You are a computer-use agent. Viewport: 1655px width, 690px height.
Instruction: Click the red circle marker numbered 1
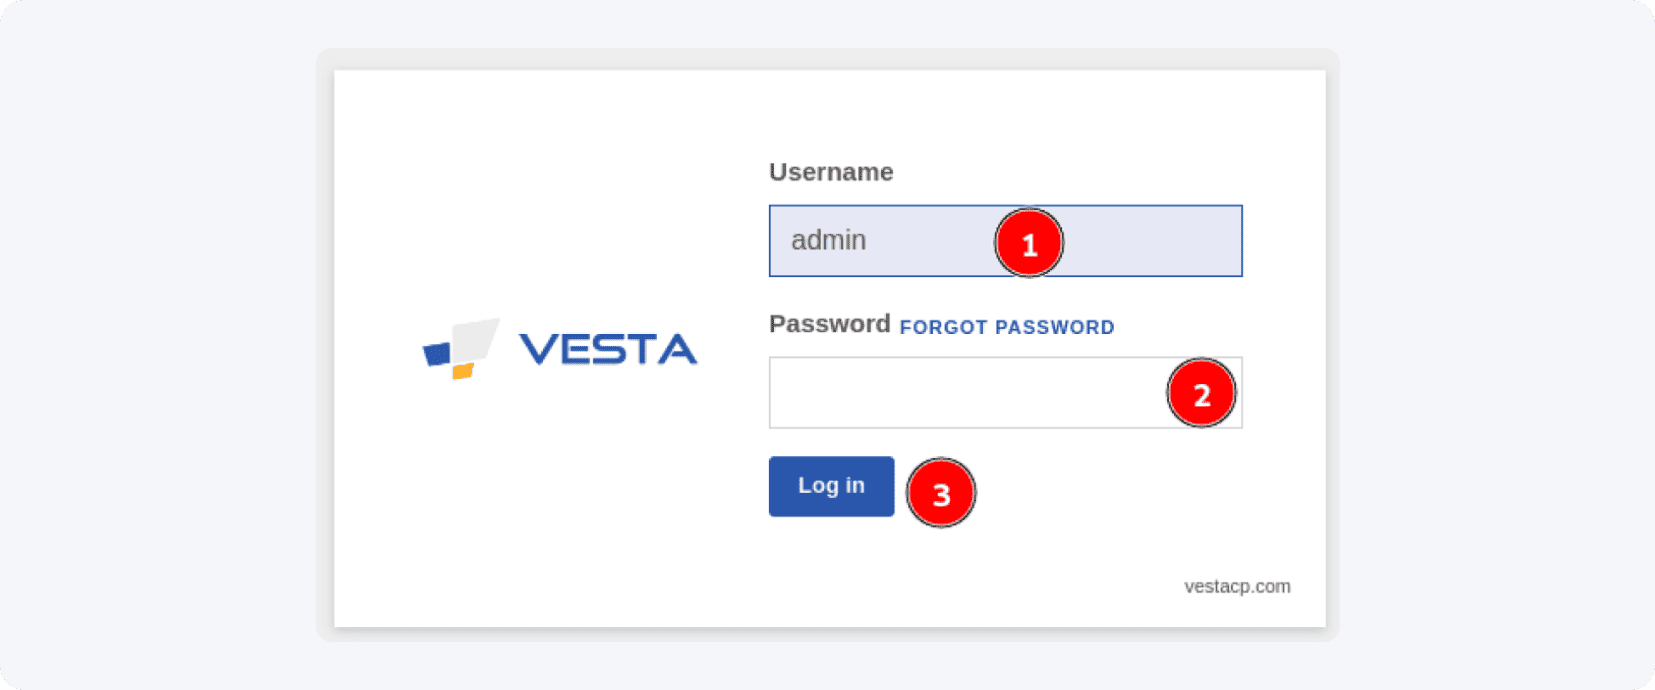[x=1029, y=243]
